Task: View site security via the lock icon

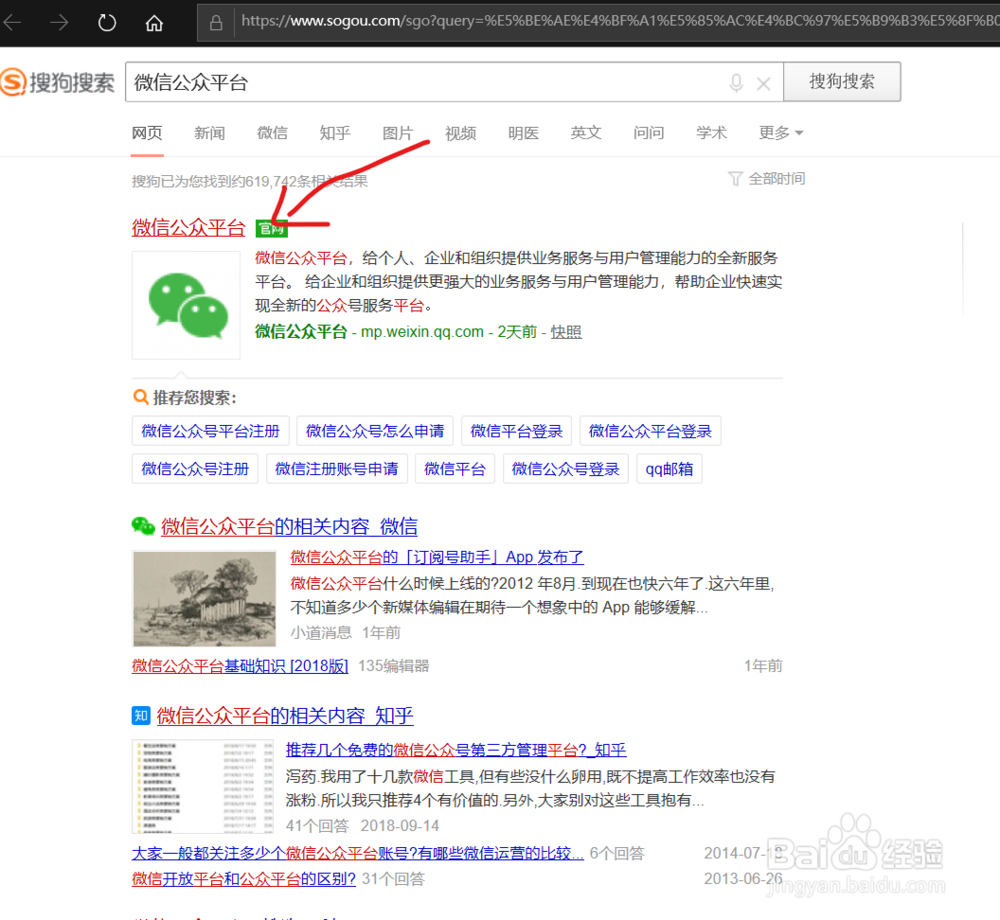Action: tap(216, 24)
